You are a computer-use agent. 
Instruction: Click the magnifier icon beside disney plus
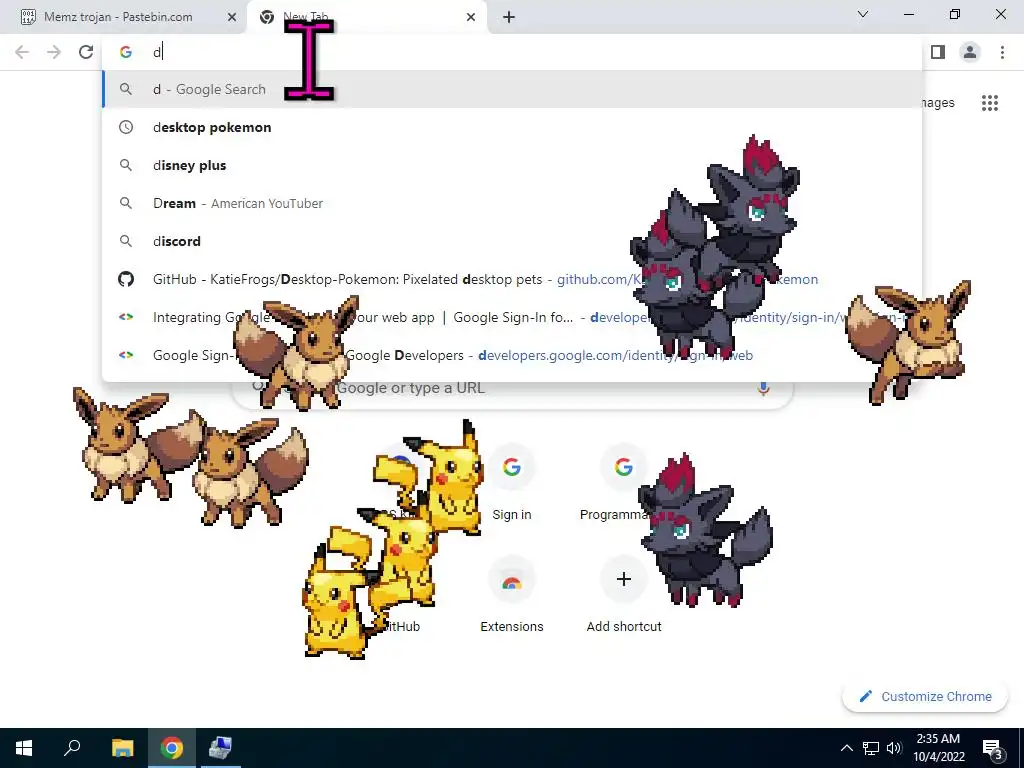(x=126, y=165)
